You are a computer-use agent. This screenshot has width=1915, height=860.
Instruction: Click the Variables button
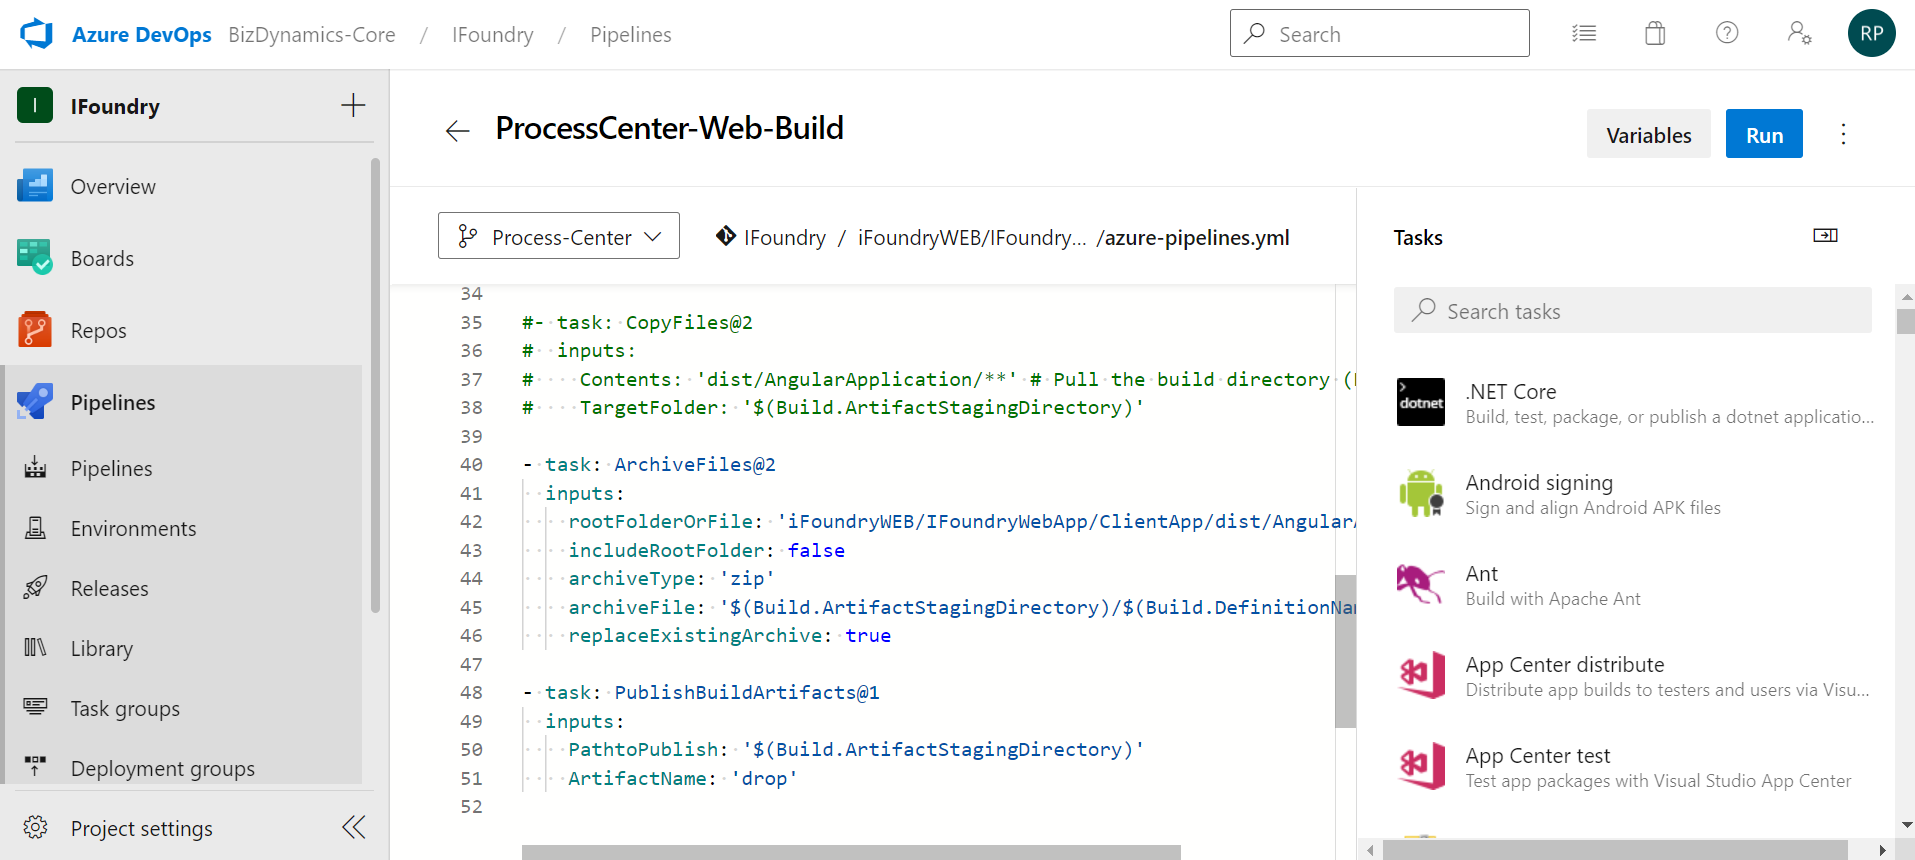[1649, 134]
